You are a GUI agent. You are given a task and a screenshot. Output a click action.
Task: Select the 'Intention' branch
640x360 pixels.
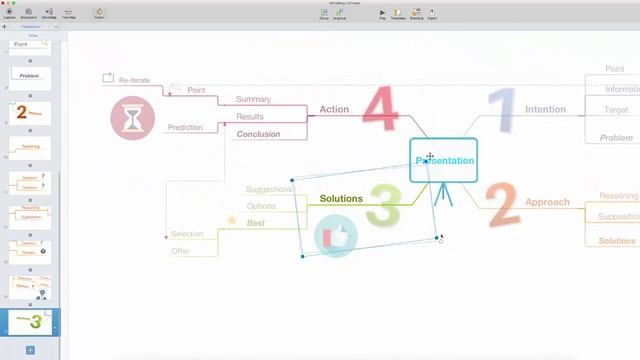[x=545, y=109]
